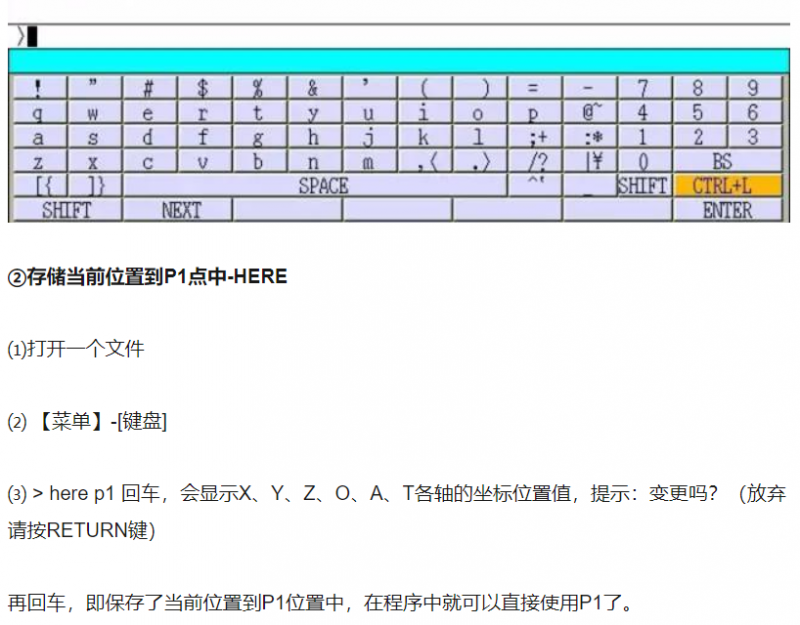Click the number 2 key
This screenshot has height=625, width=800.
(699, 137)
